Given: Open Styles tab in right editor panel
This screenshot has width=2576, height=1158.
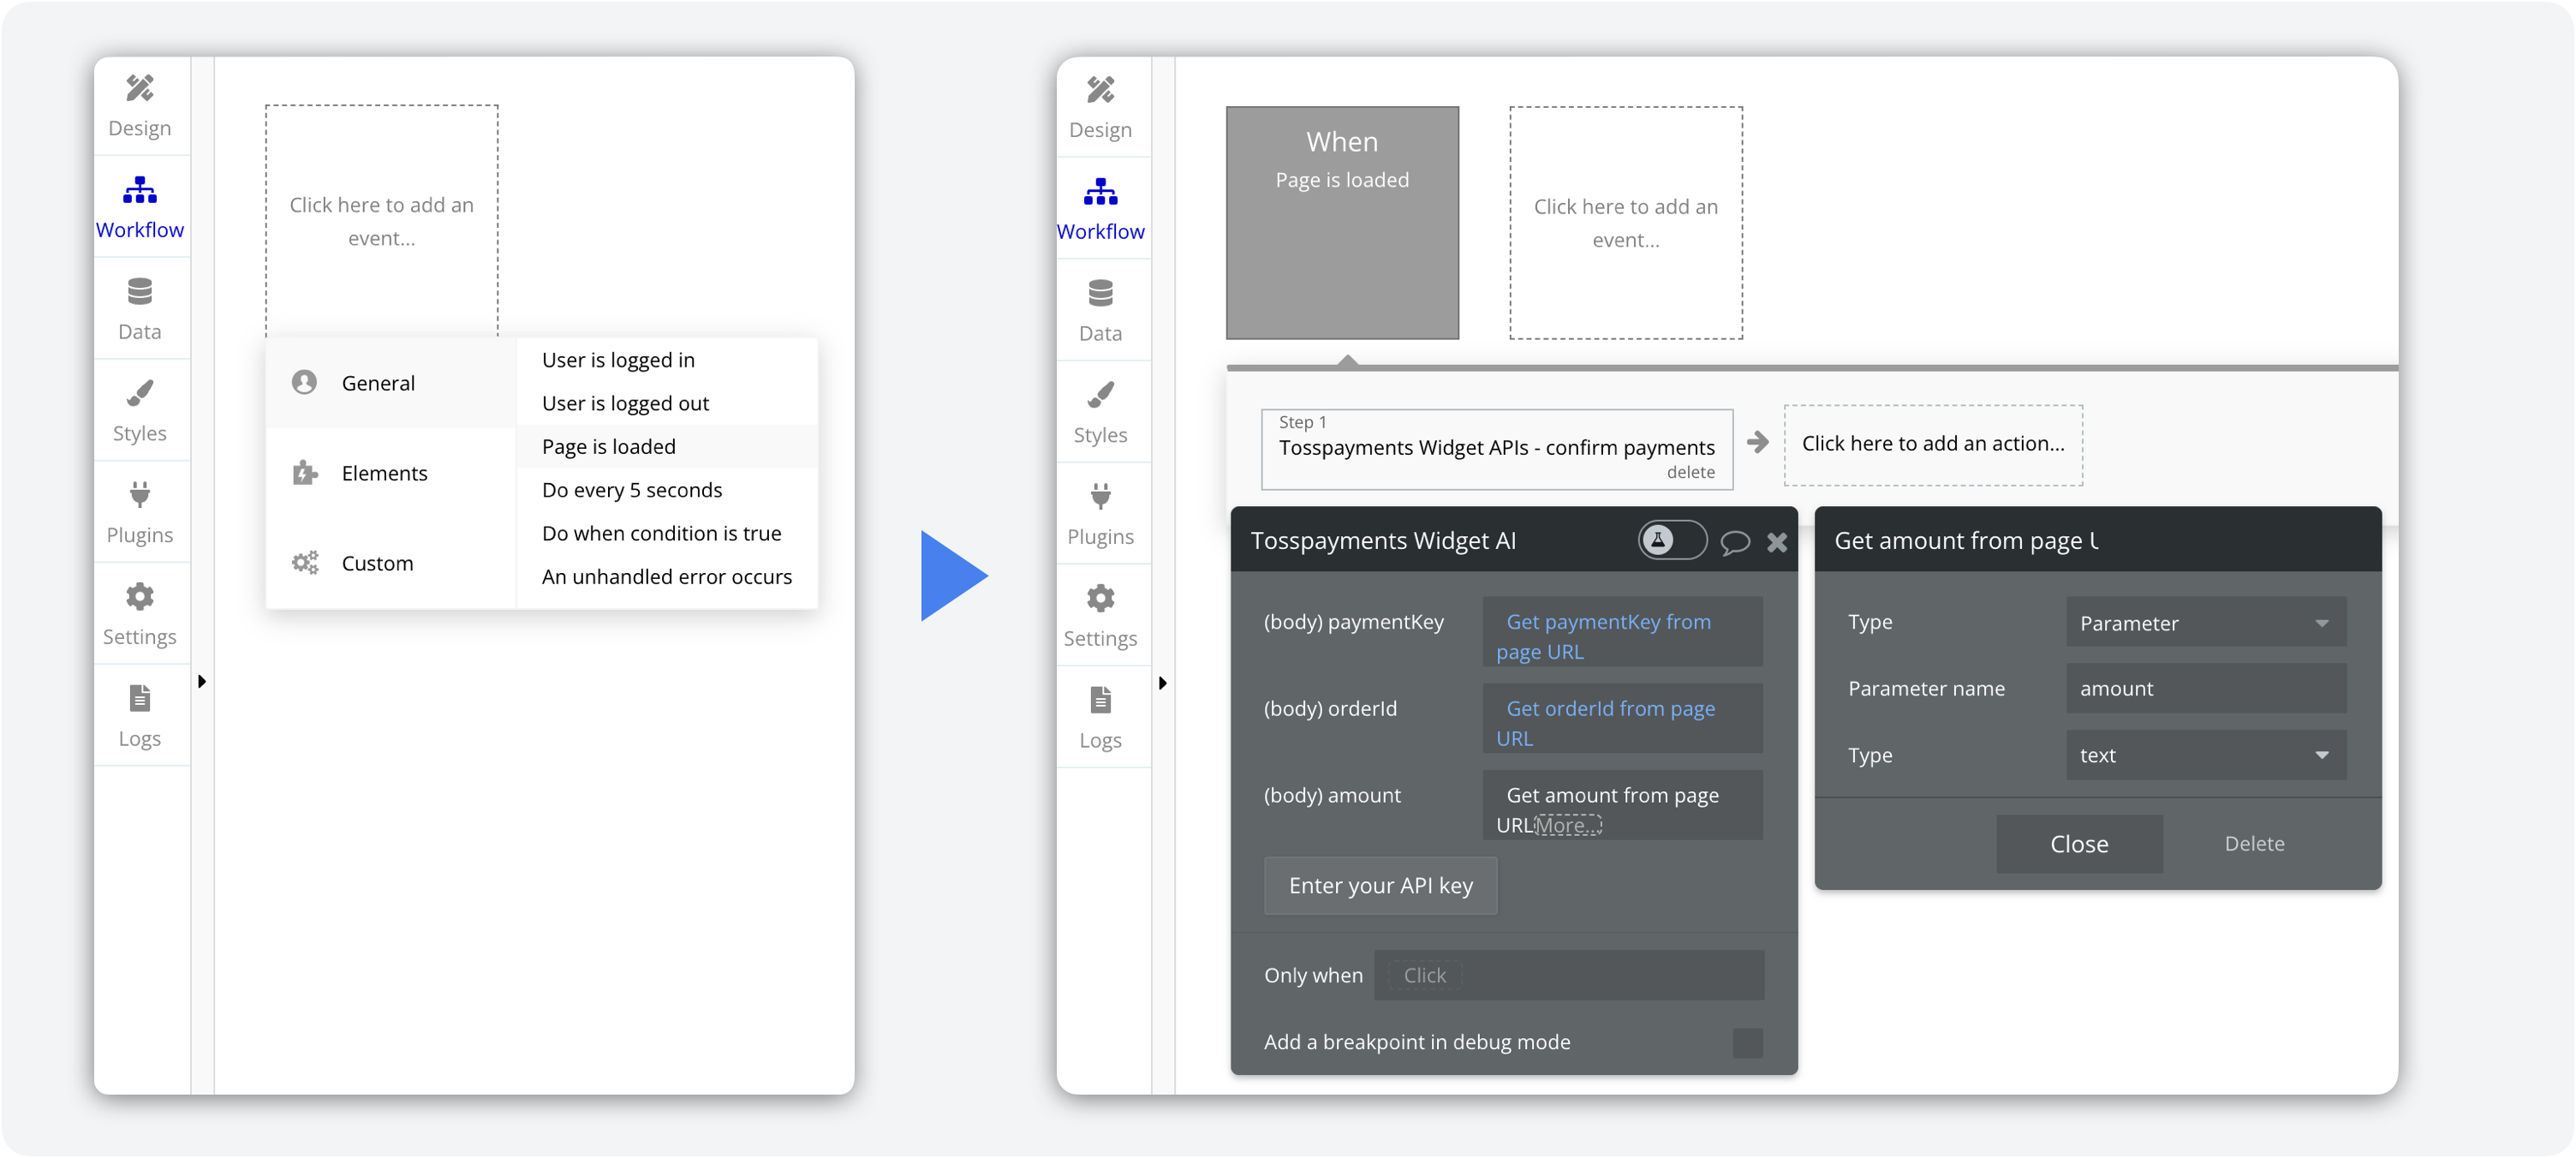Looking at the screenshot, I should point(1100,413).
